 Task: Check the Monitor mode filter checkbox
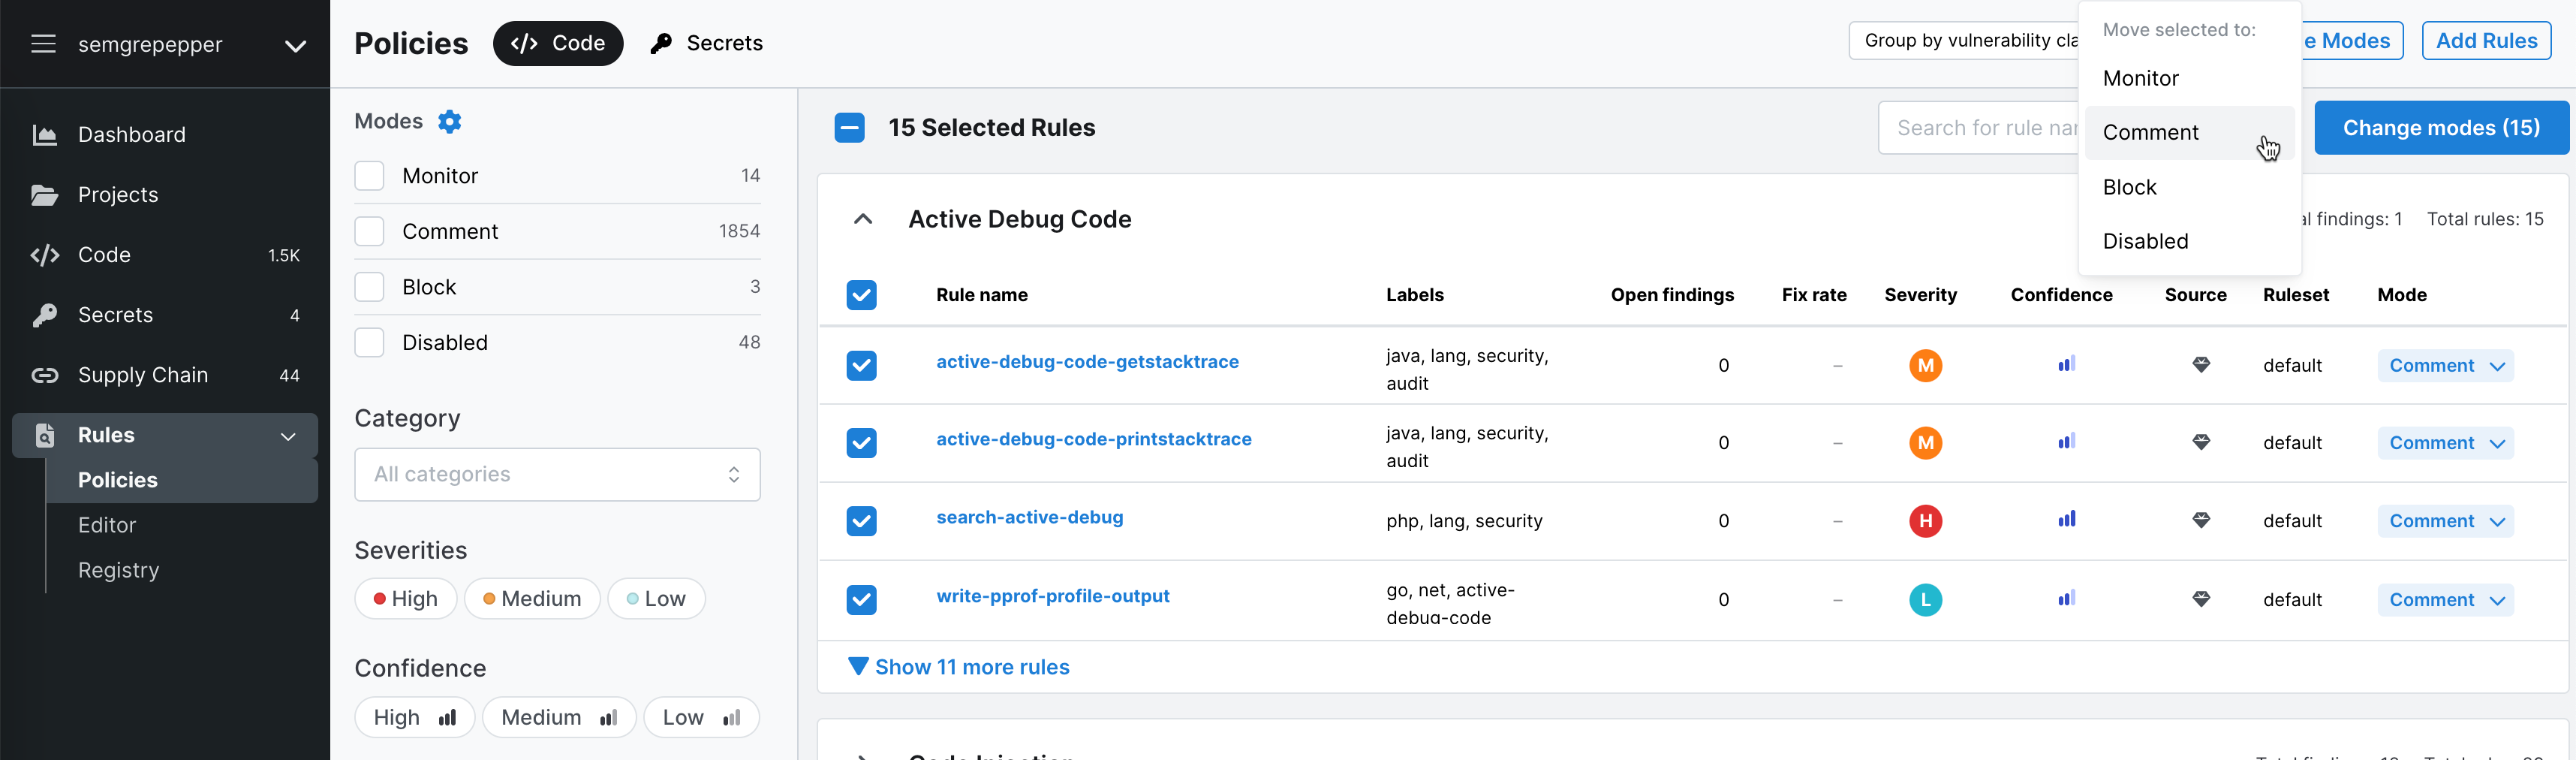click(369, 175)
